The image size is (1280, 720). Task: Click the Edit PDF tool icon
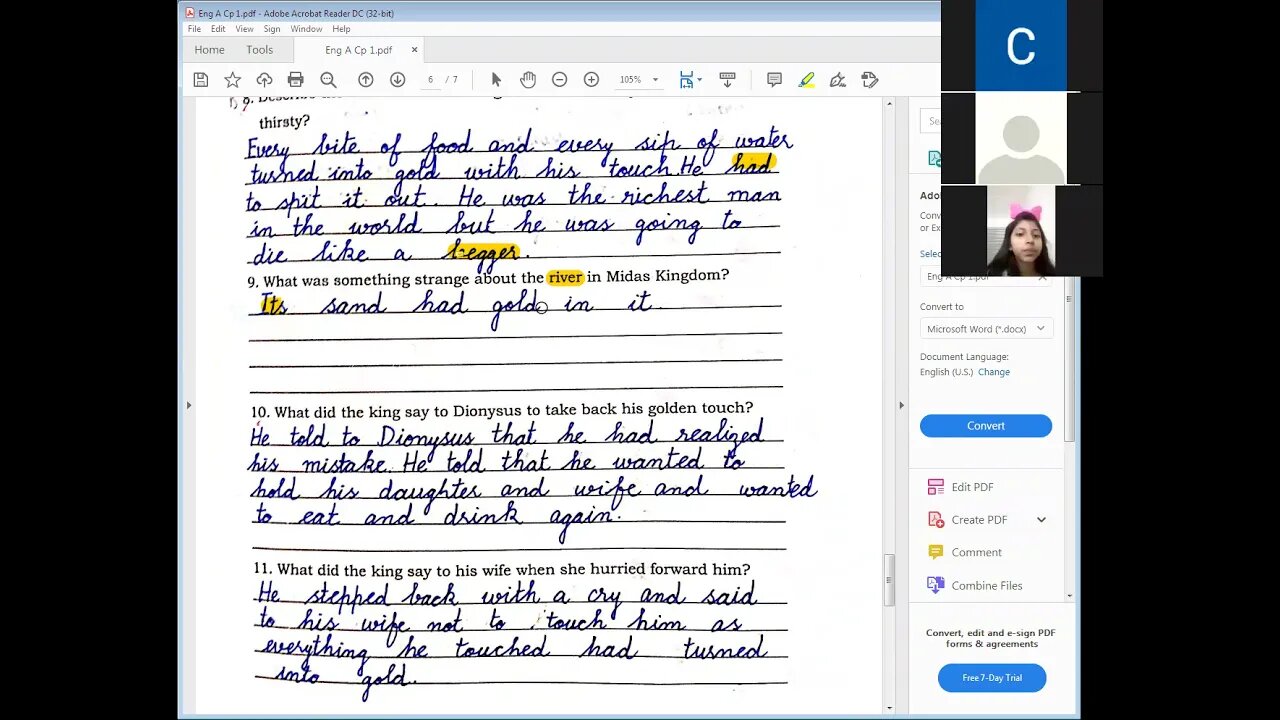[935, 487]
